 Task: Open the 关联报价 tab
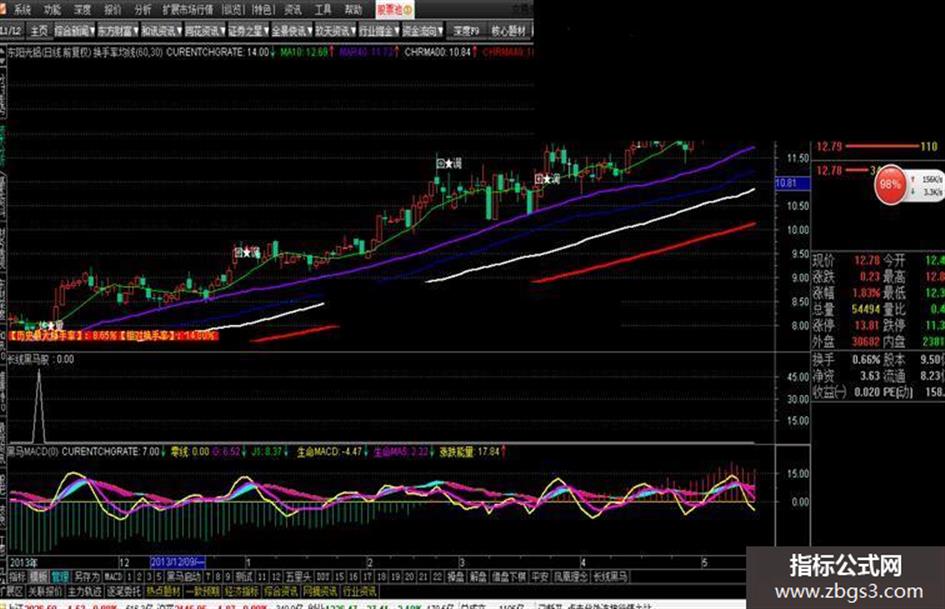tap(45, 591)
